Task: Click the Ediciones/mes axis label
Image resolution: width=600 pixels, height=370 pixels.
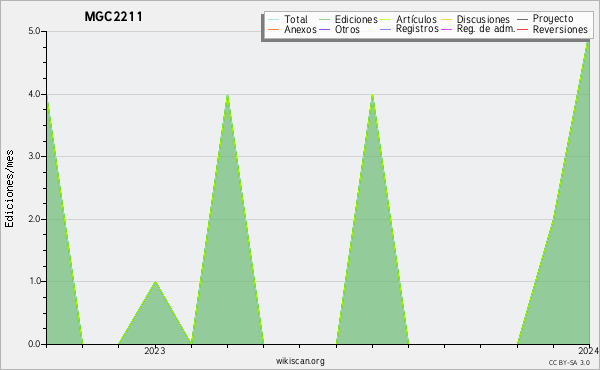Action: point(9,189)
